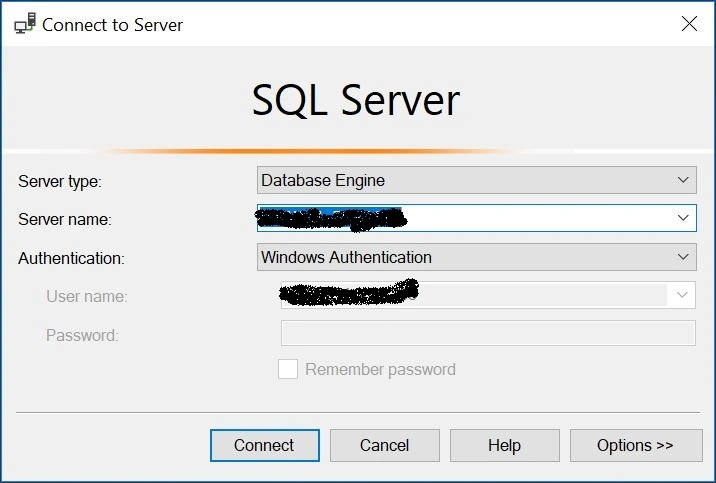Click the 'User name:' label
This screenshot has width=716, height=483.
87,297
